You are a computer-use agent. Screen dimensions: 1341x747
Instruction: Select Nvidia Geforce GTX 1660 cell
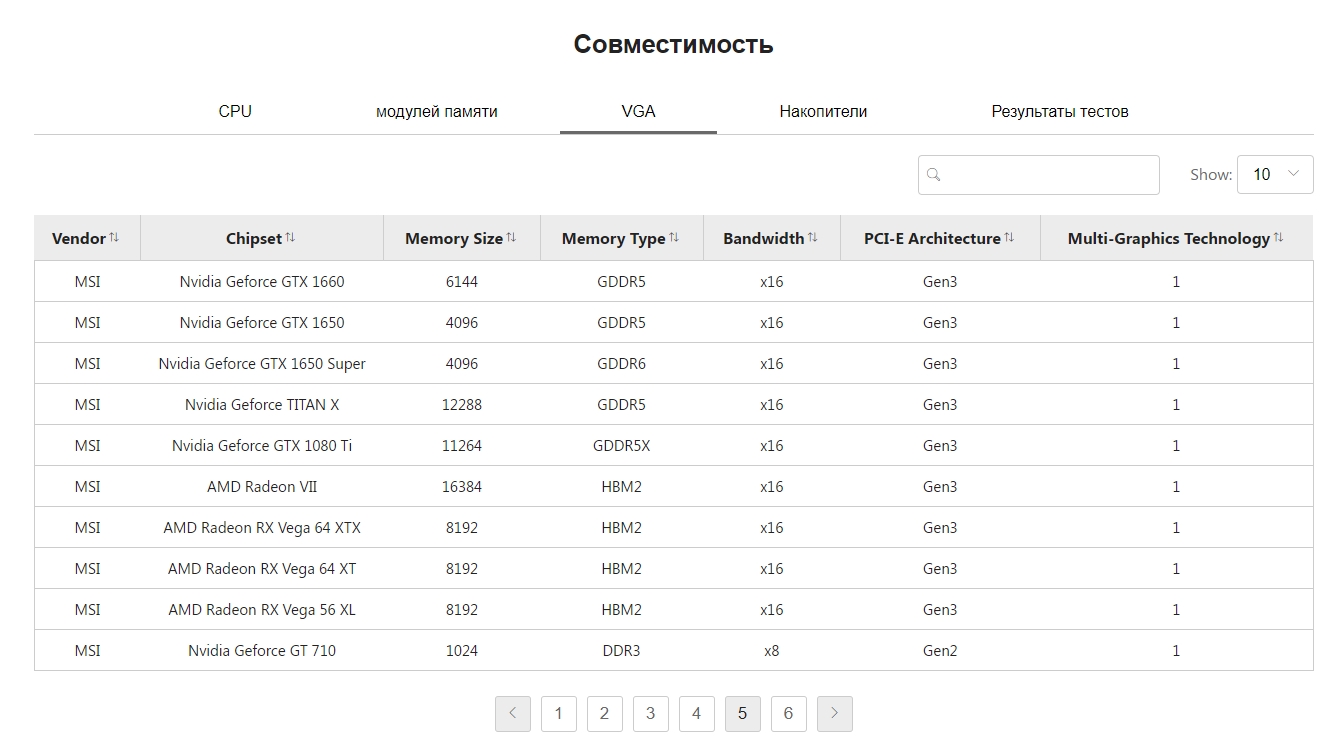click(x=262, y=282)
